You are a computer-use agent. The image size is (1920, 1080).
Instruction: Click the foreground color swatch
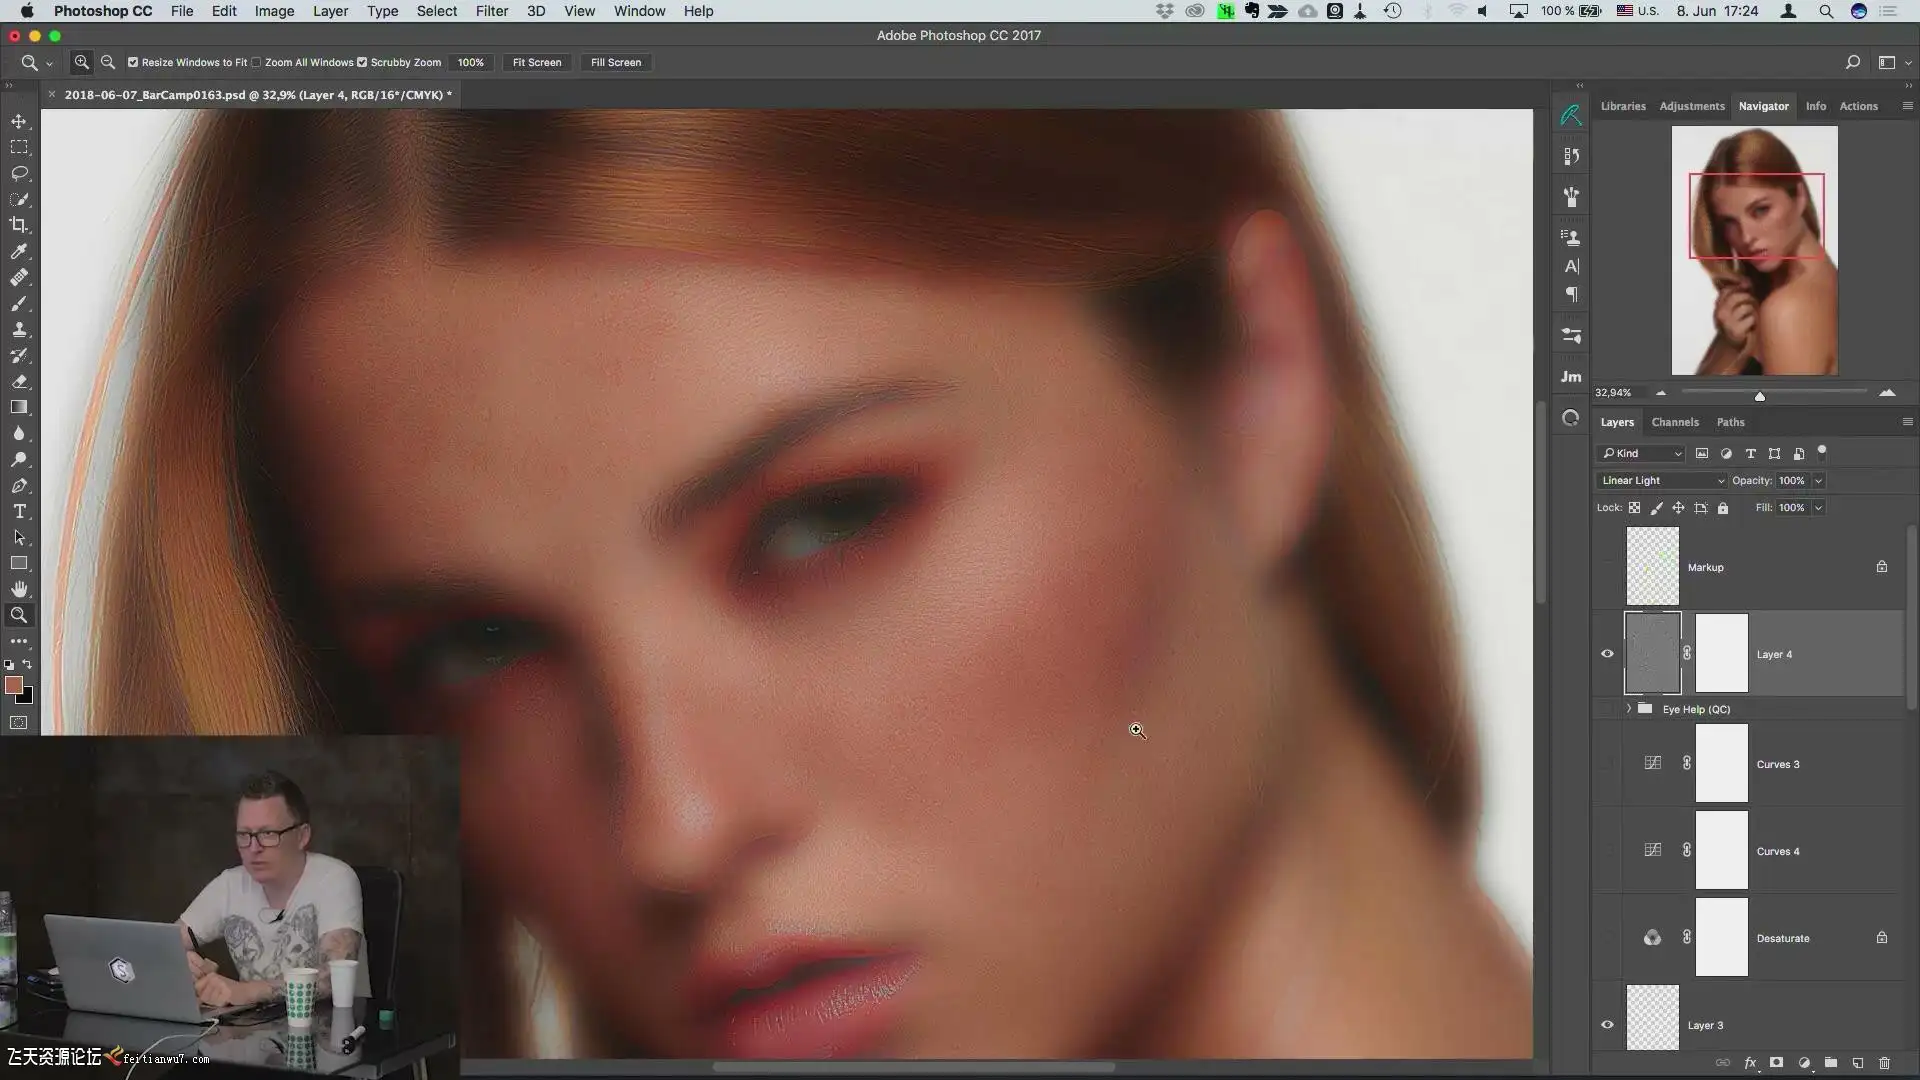[x=14, y=685]
